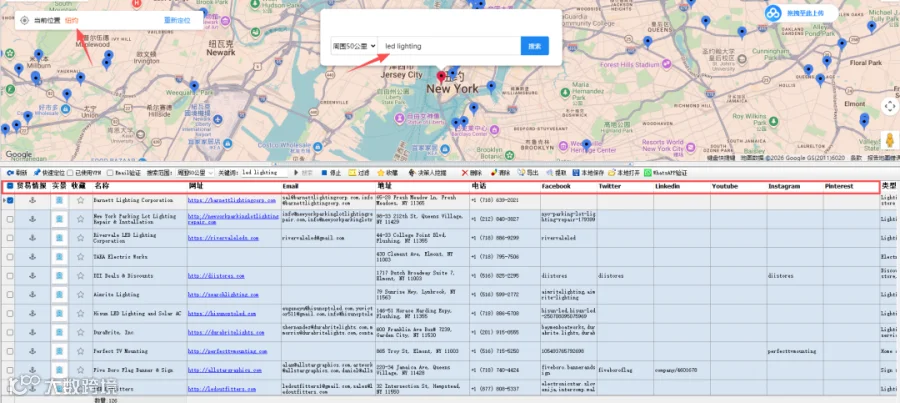The image size is (900, 403).
Task: Click the 刷新 refresh toolbar icon
Action: click(x=10, y=172)
